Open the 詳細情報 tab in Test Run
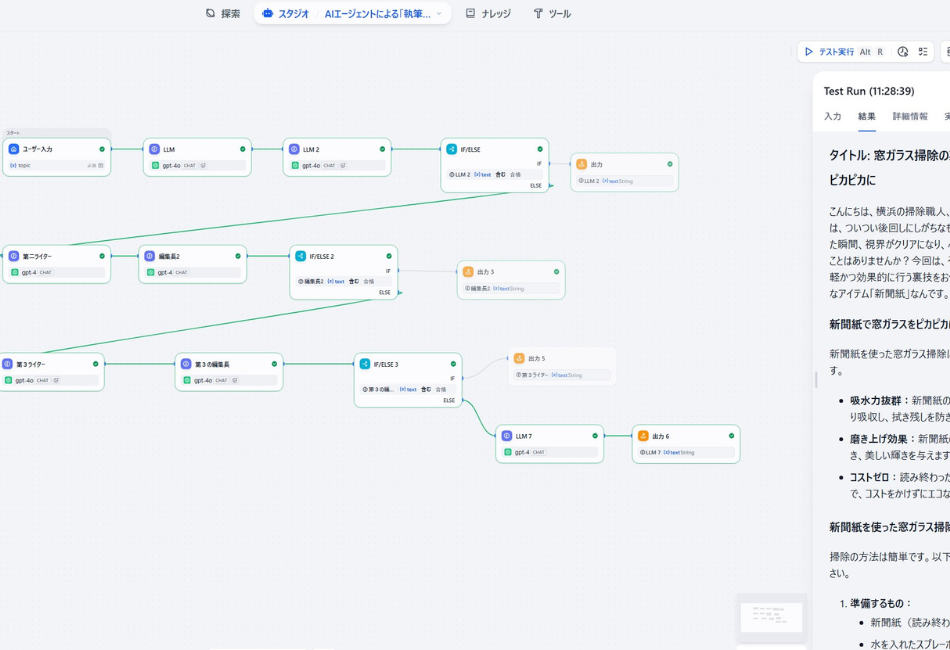 pos(909,117)
